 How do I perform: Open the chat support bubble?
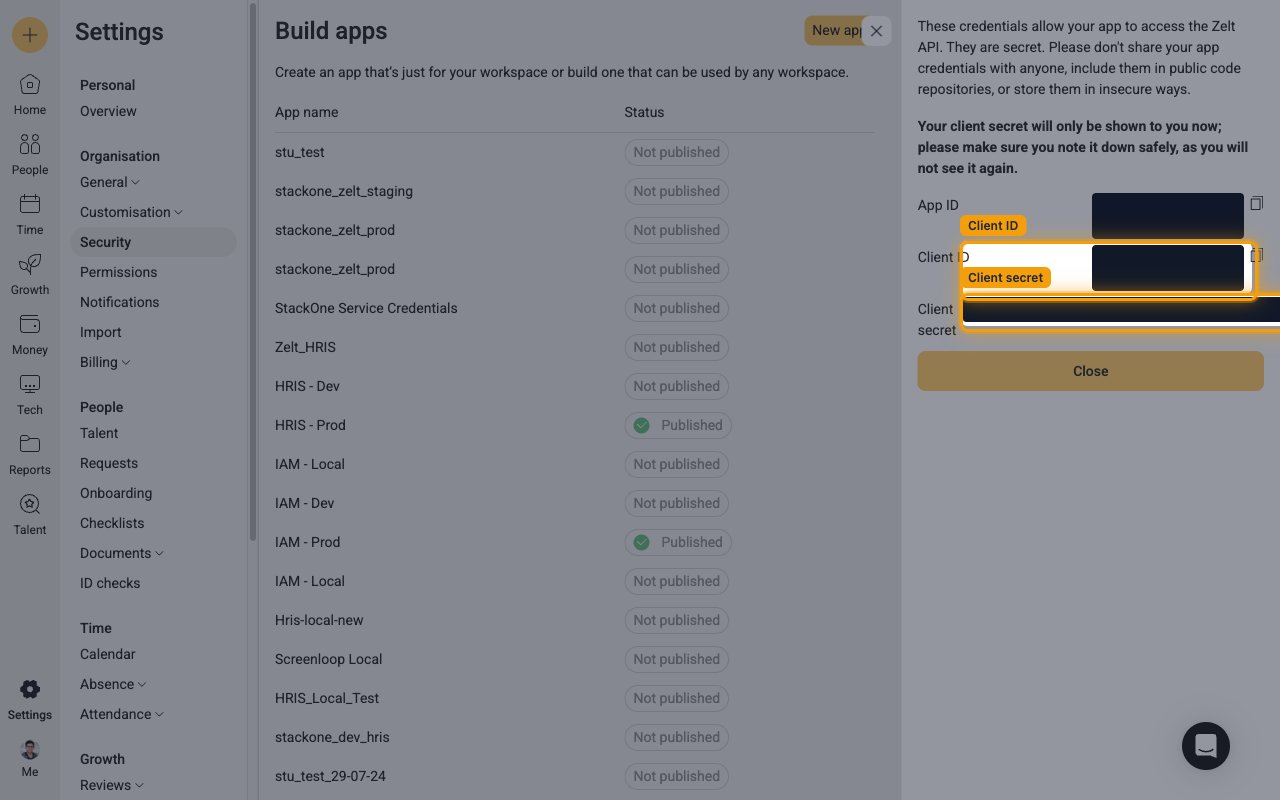pyautogui.click(x=1206, y=746)
